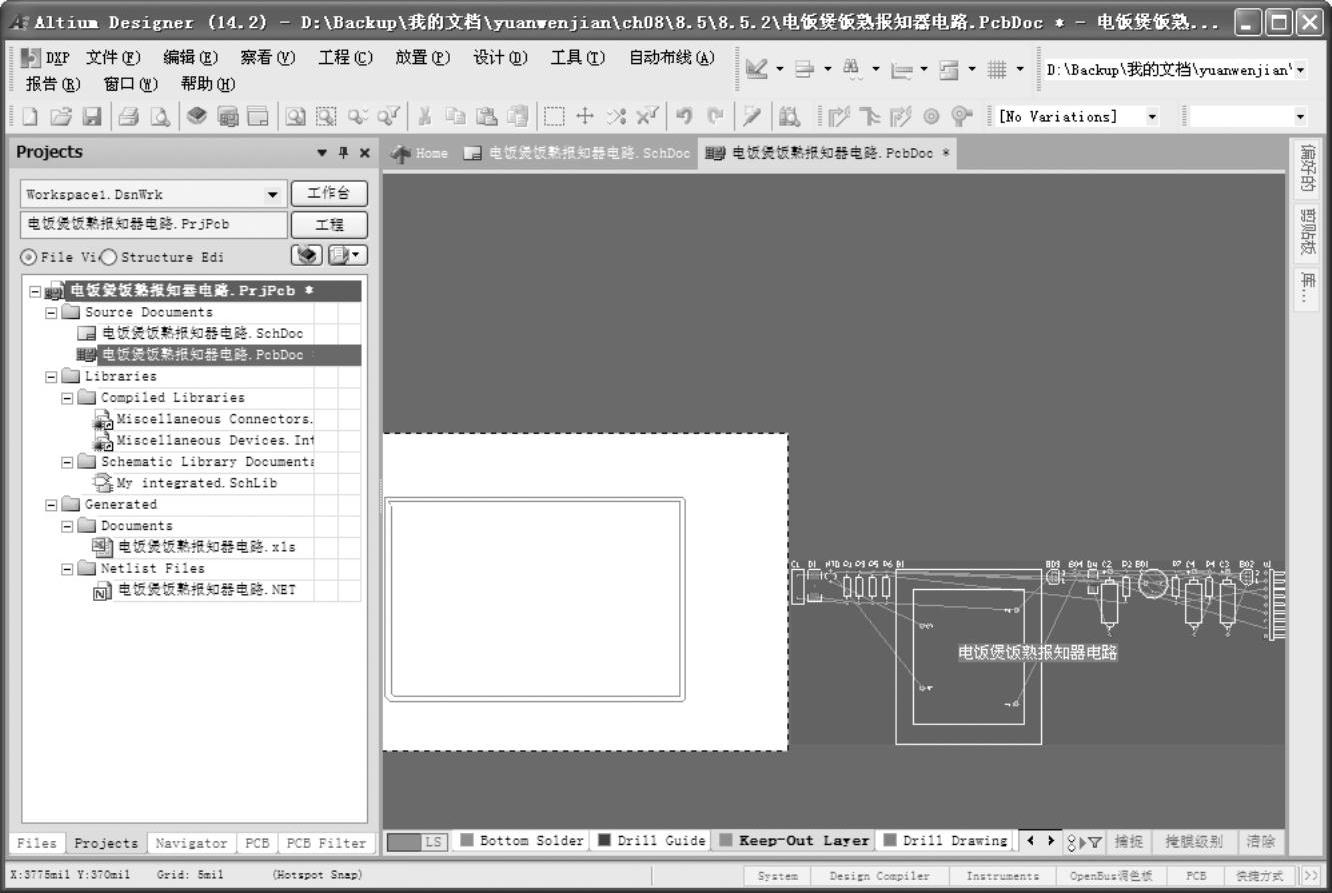Image resolution: width=1332 pixels, height=893 pixels.
Task: Click the 捕捉 button at bottom
Action: pos(1129,842)
